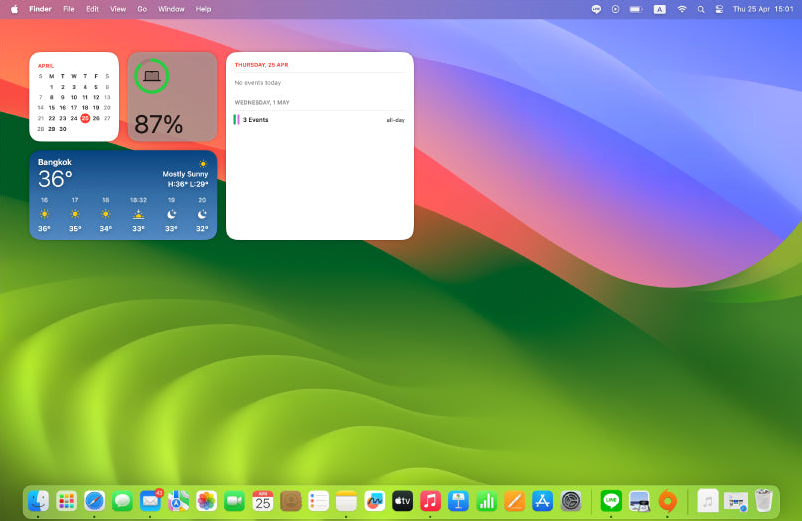Open the Messages app in dock
This screenshot has height=521, width=802.
pos(122,501)
